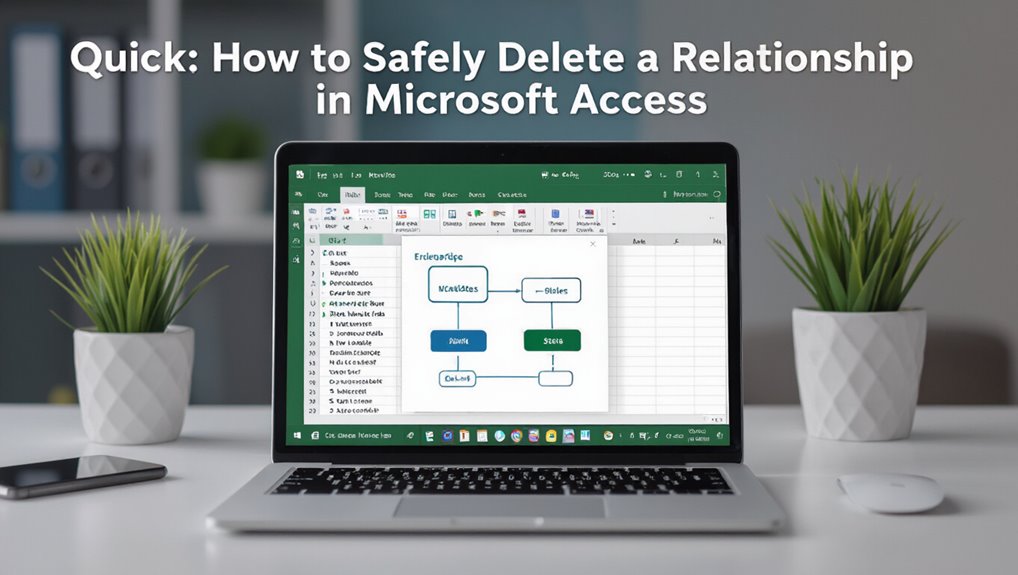Close the relationship diagram dialog
This screenshot has height=575, width=1018.
(592, 244)
